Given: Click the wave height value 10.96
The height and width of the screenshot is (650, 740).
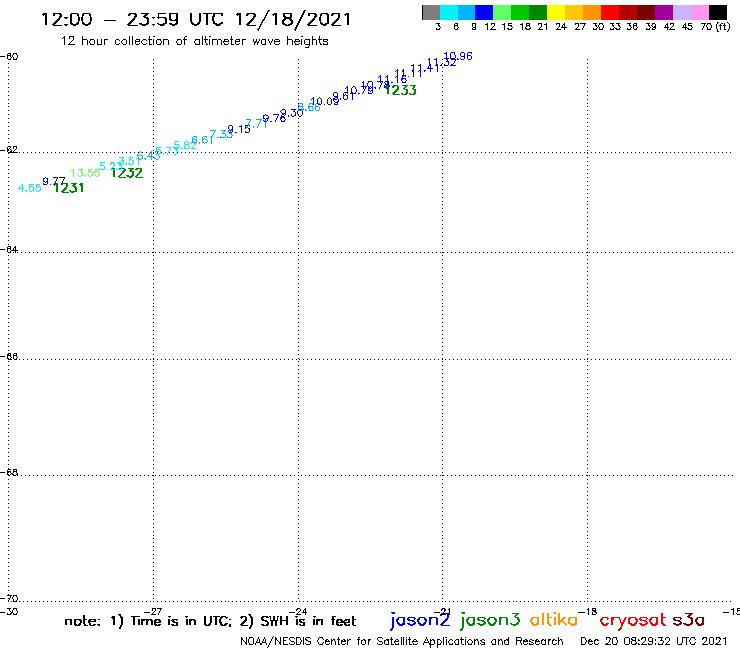Looking at the screenshot, I should point(458,56).
